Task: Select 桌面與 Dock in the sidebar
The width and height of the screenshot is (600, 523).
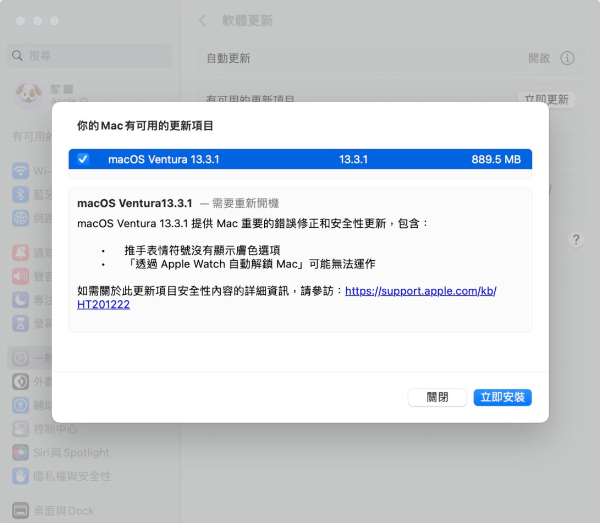Action: point(62,511)
